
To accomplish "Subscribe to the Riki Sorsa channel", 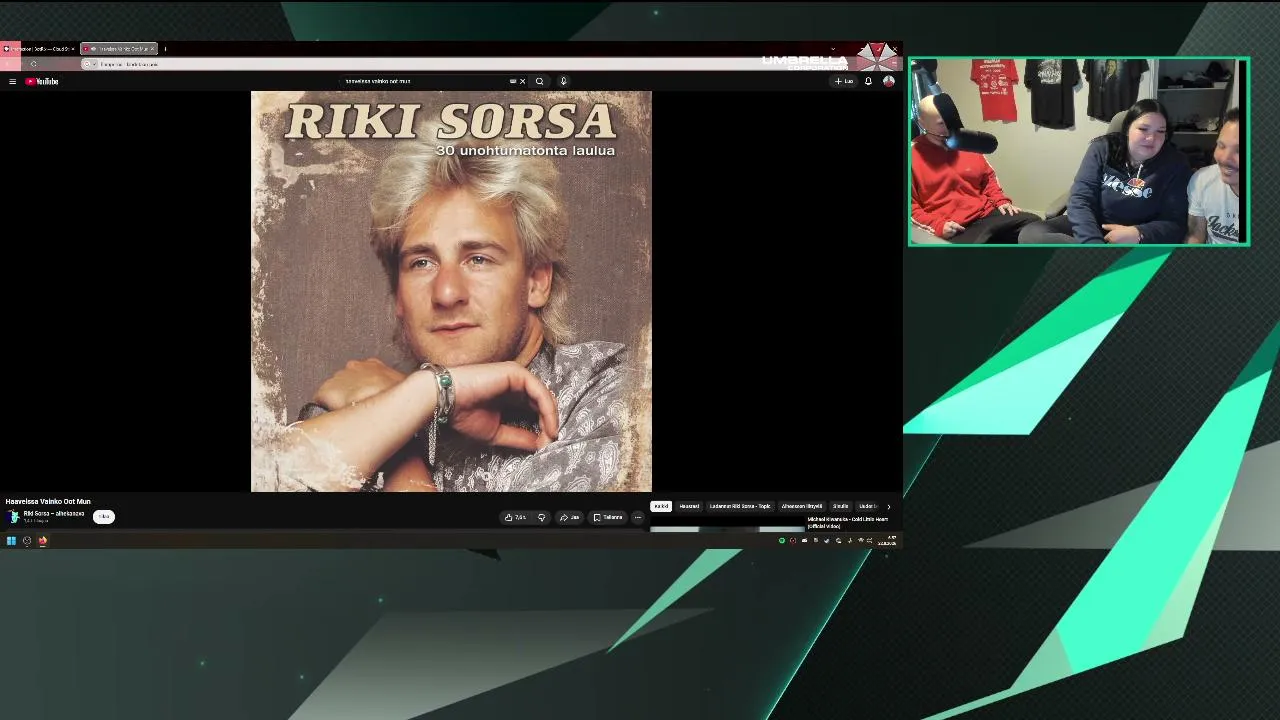I will click(104, 516).
